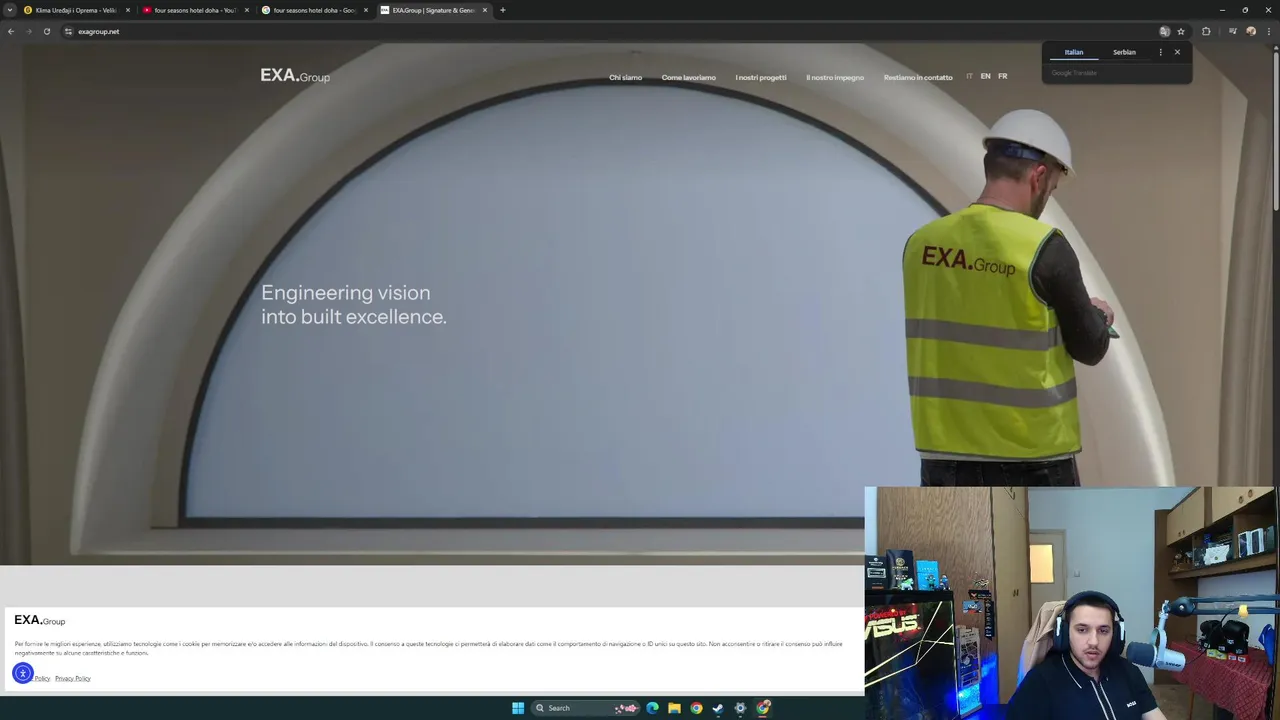Open the Il nostro impegno menu item
Viewport: 1280px width, 720px height.
coord(835,77)
